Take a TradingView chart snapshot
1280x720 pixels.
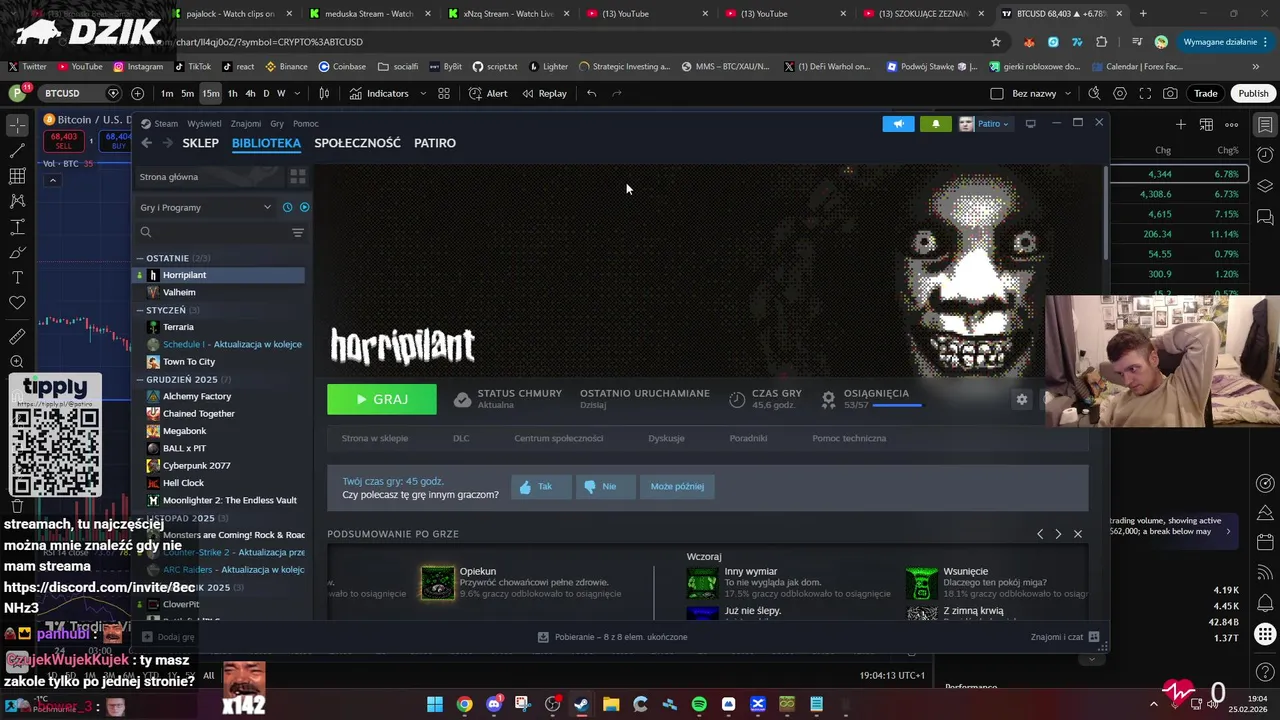click(x=1170, y=93)
